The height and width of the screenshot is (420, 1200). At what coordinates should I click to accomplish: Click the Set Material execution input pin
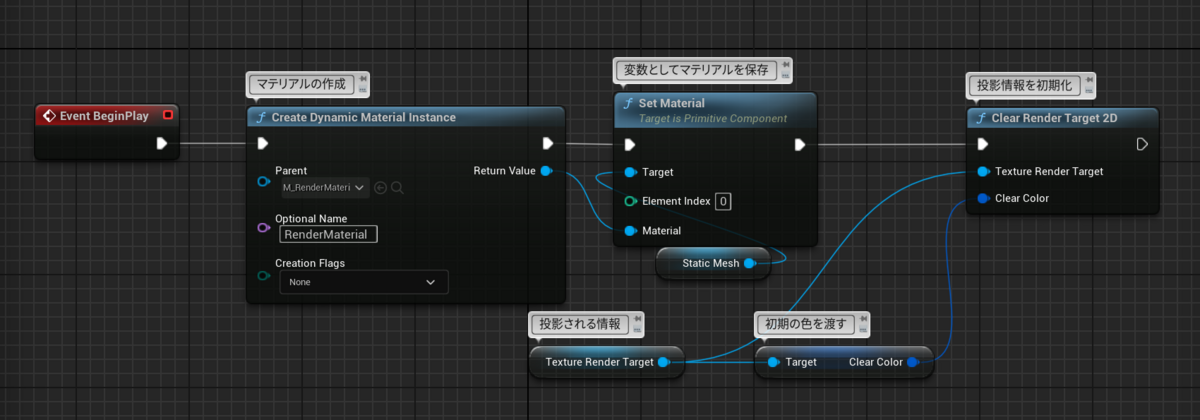pos(630,144)
